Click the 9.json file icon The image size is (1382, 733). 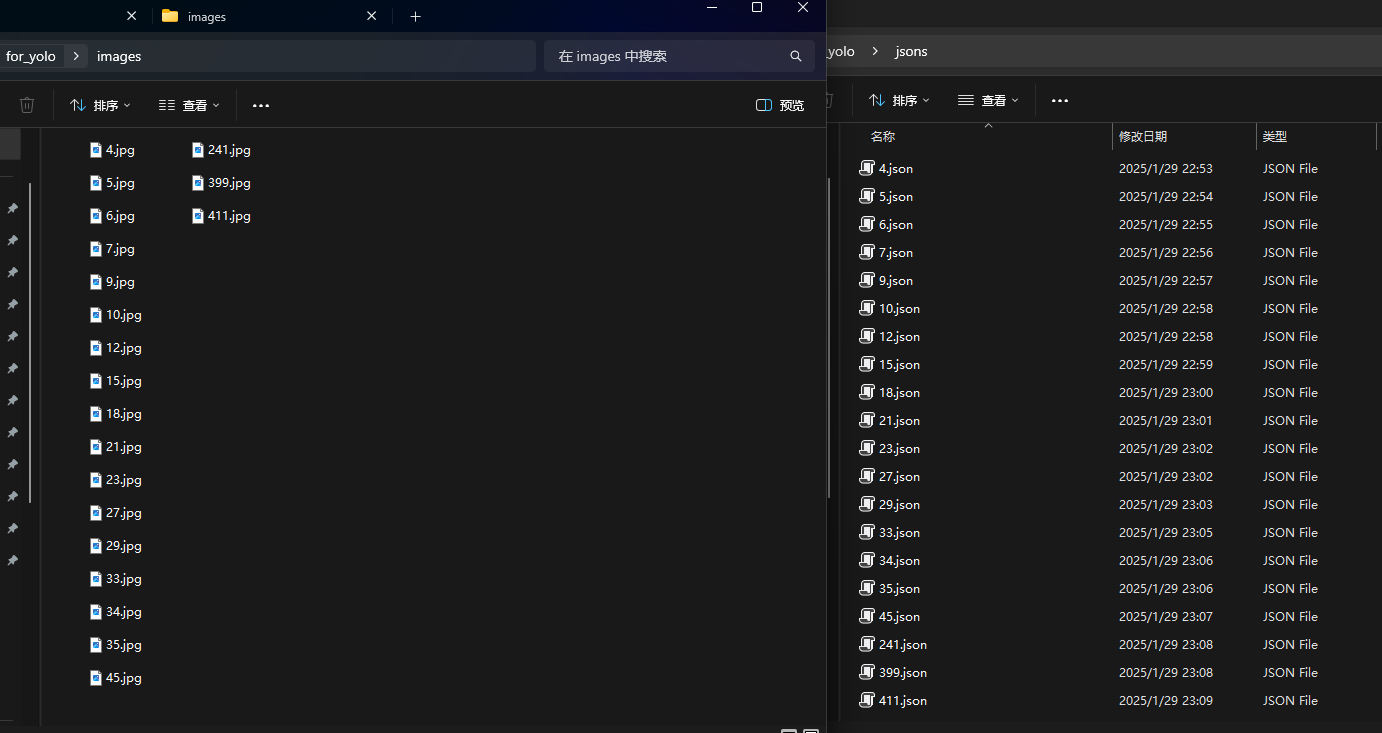867,280
